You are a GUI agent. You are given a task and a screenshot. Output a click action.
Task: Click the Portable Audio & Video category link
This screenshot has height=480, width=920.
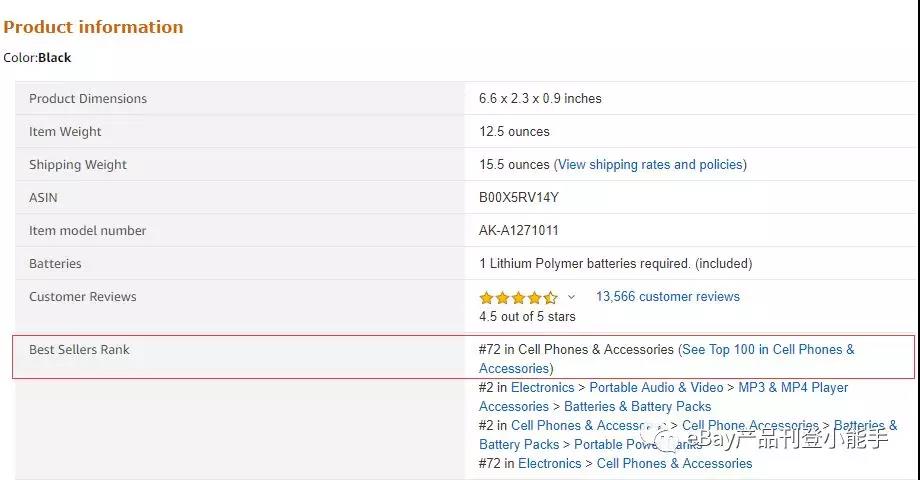click(x=656, y=387)
